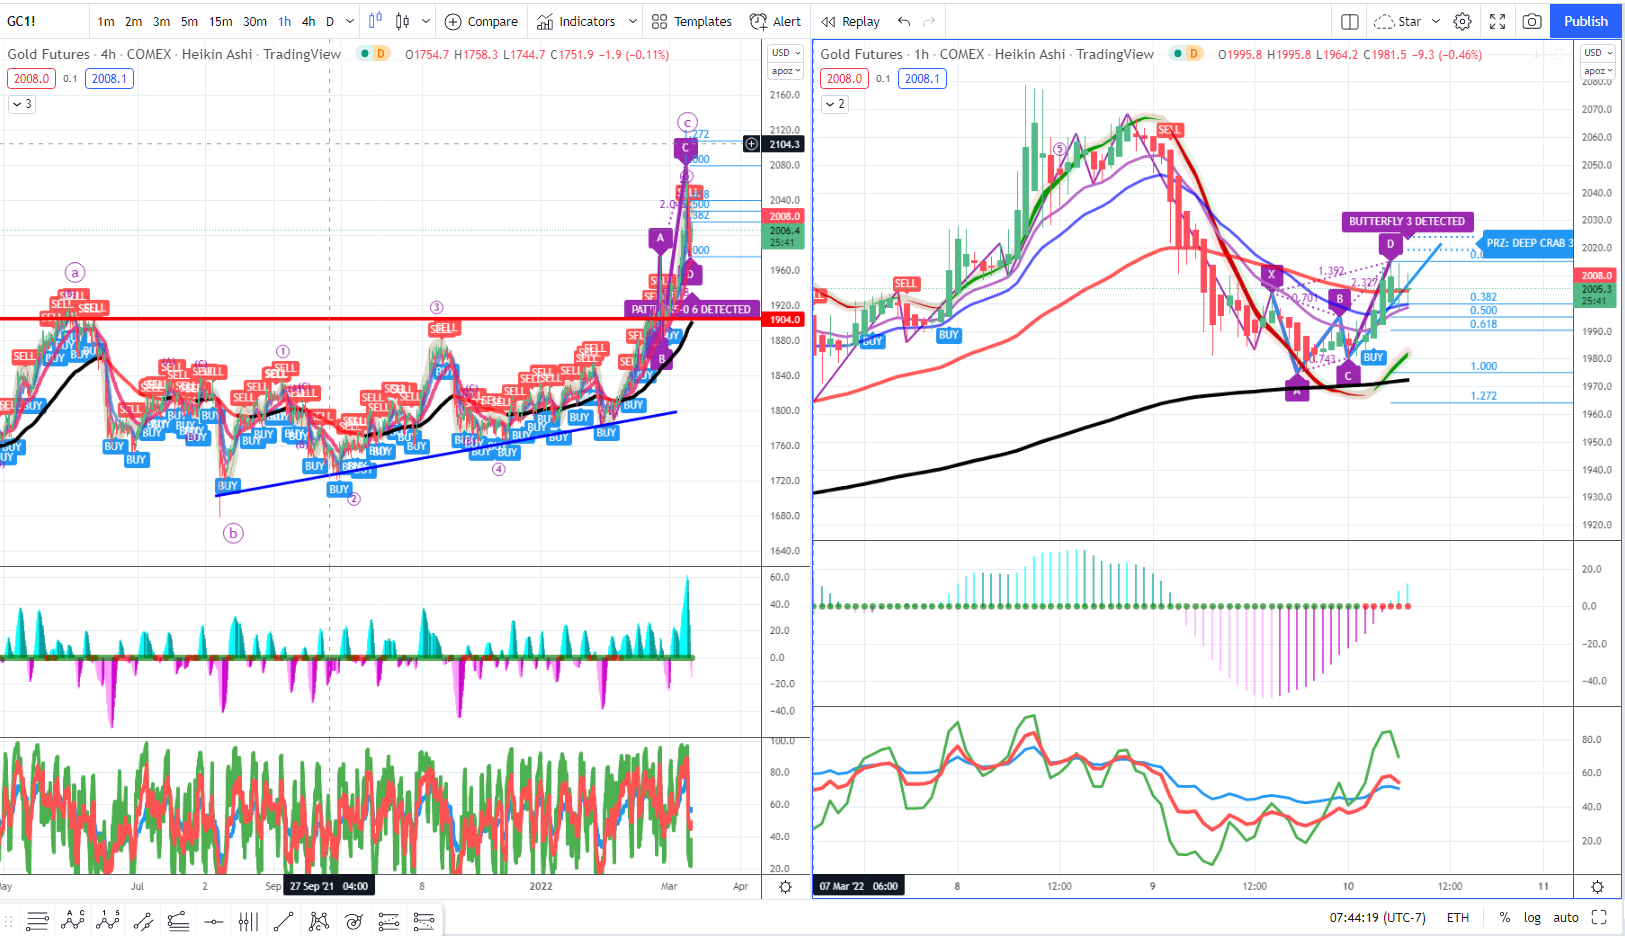1625x936 pixels.
Task: Select the Fib retracement tool
Action: (388, 921)
